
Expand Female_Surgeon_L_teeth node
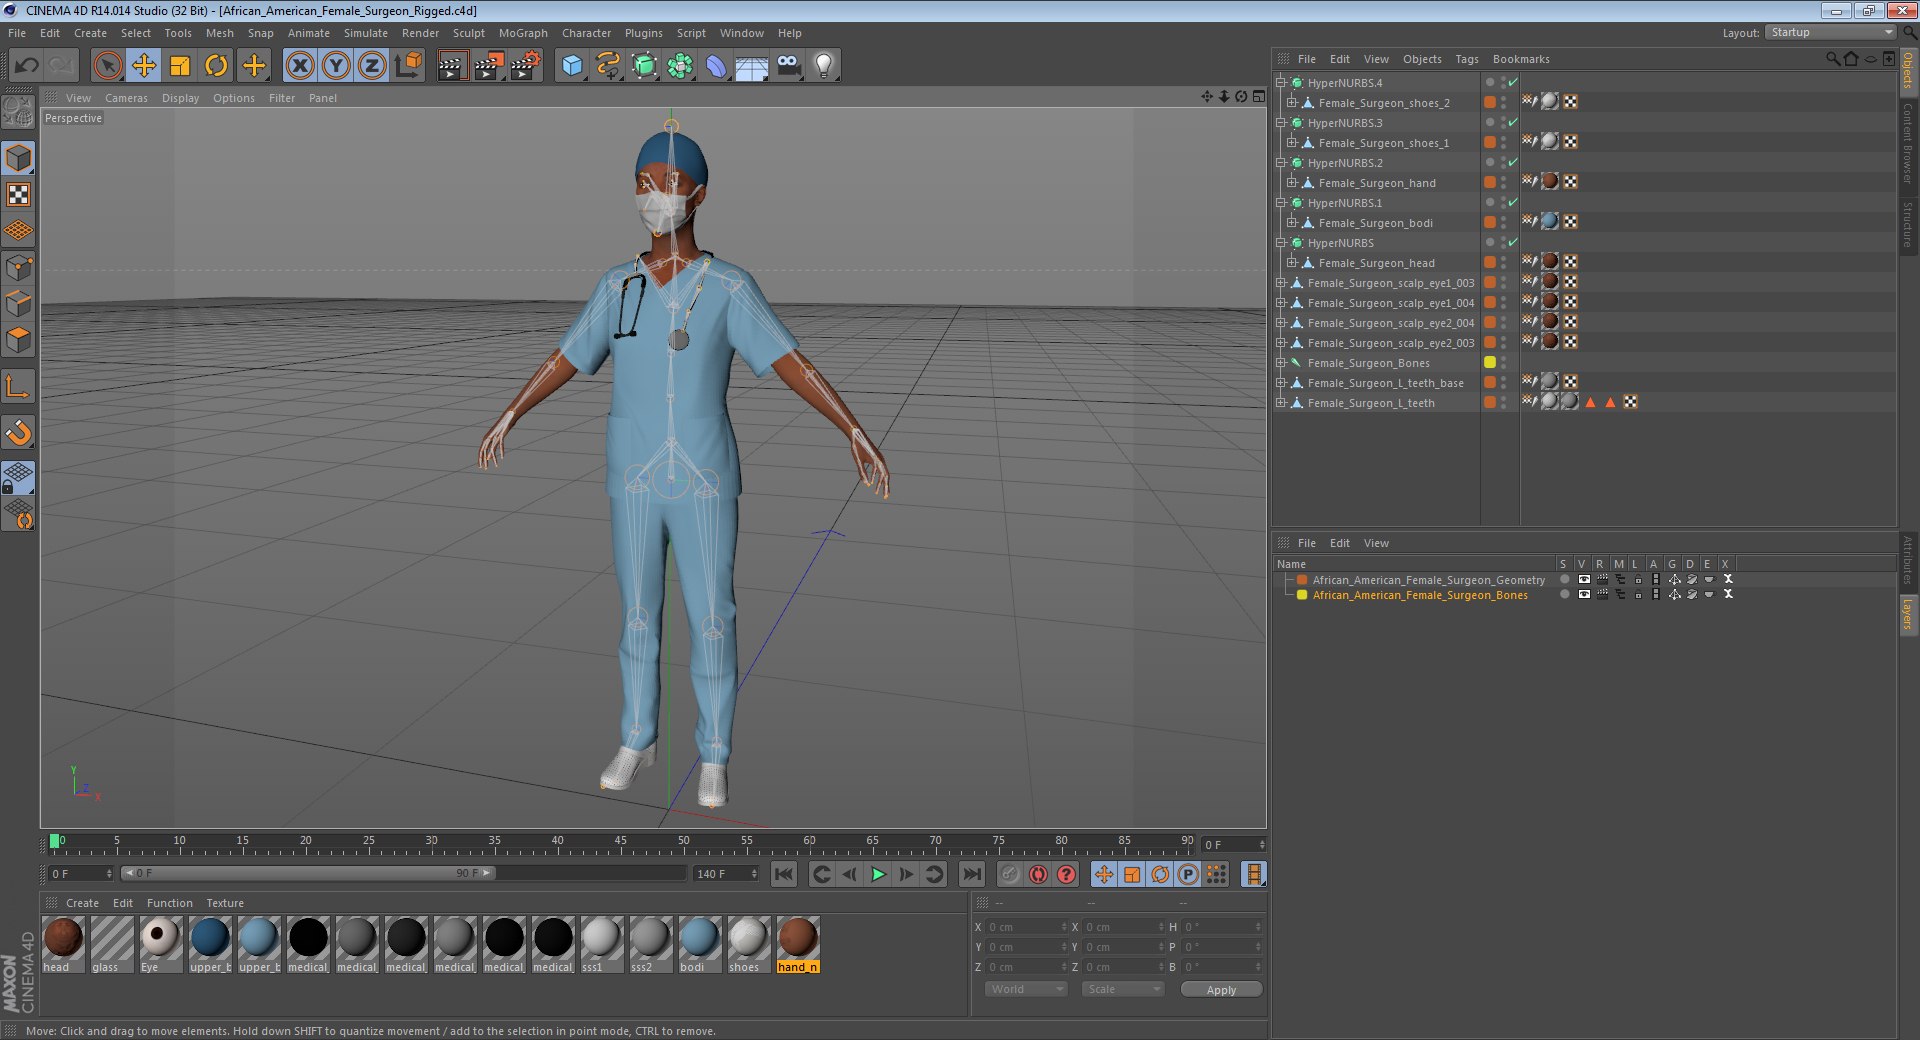pyautogui.click(x=1280, y=403)
